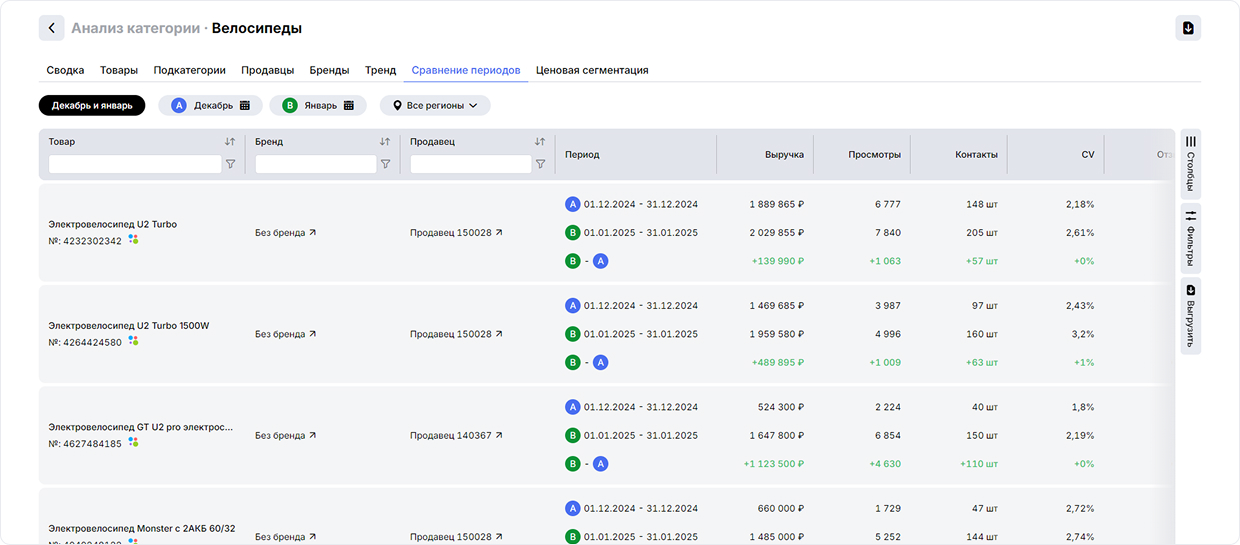Image resolution: width=1240 pixels, height=545 pixels.
Task: Click marketplace color icon beside №4232302342
Action: [133, 240]
